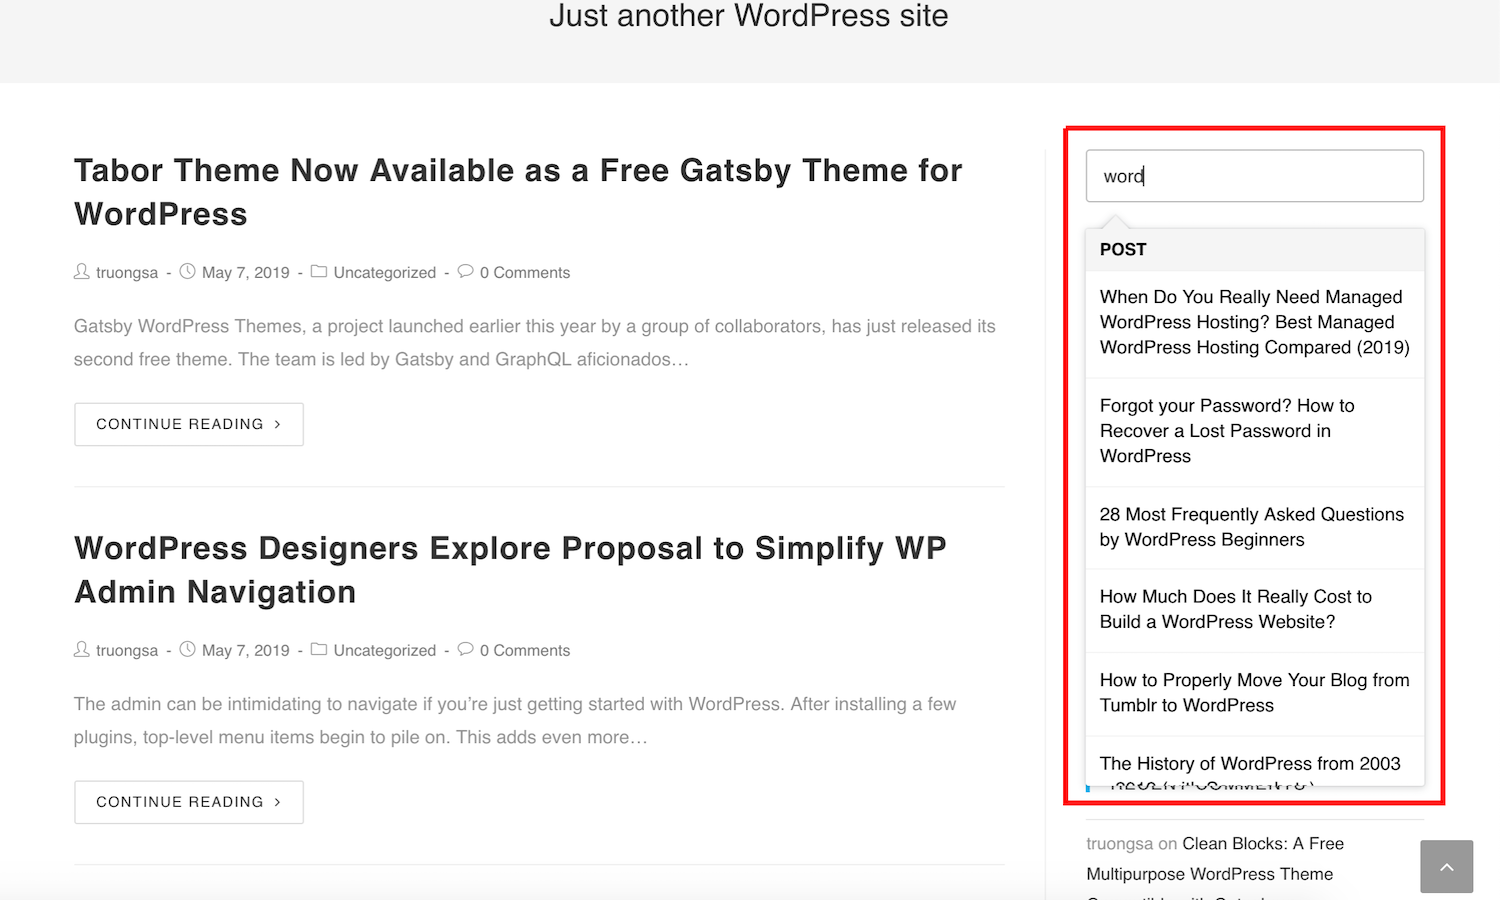Click the clock icon on the WordPress Designers post
This screenshot has width=1500, height=900.
coord(187,649)
